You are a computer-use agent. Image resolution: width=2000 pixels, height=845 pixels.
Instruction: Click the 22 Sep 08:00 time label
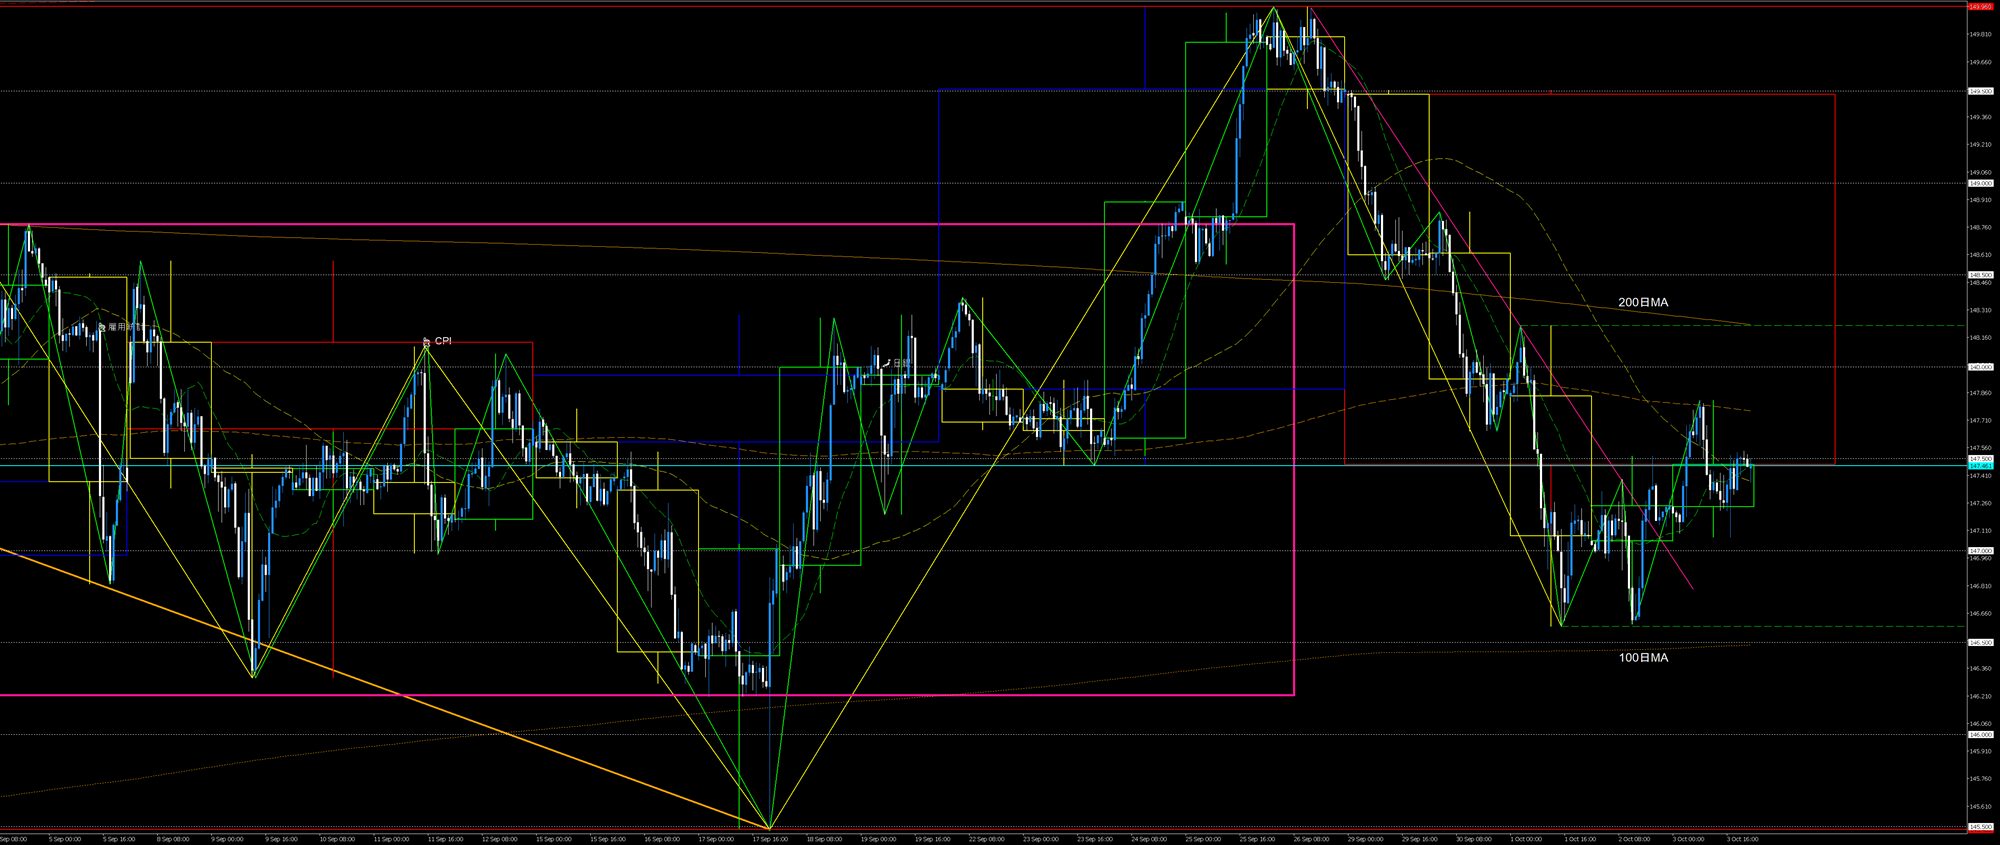point(986,839)
